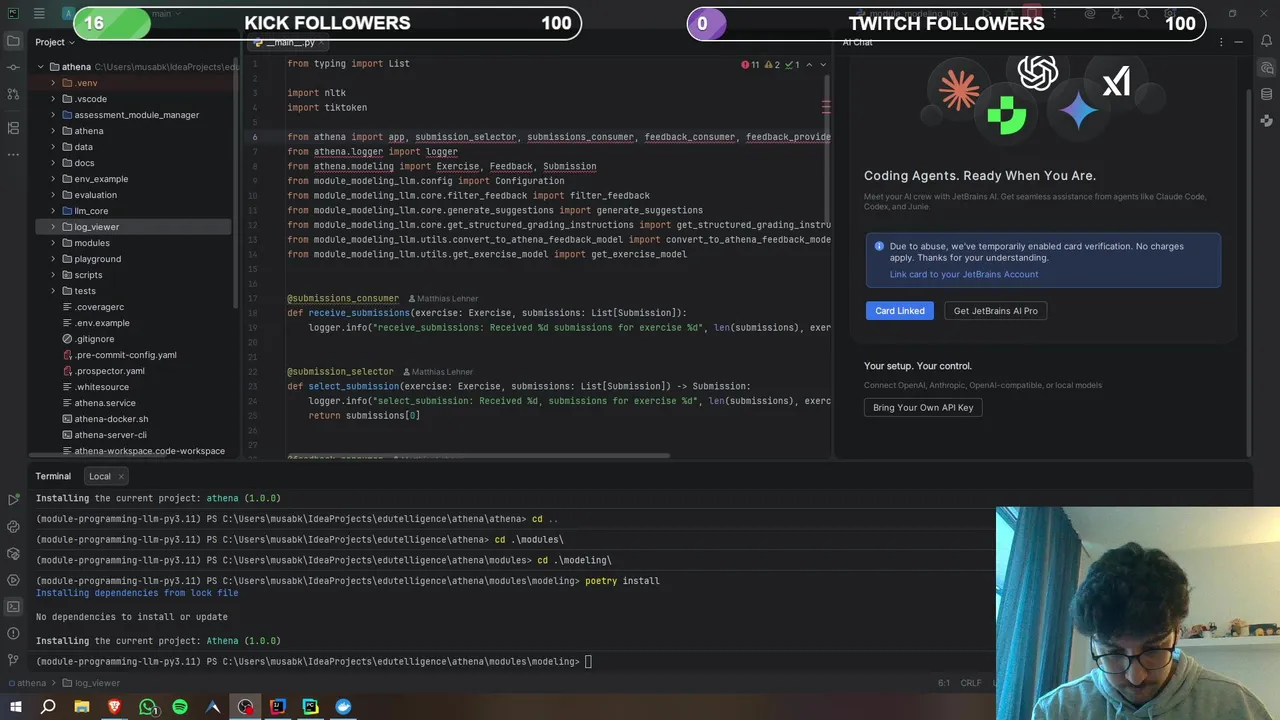This screenshot has width=1280, height=720.
Task: Open File Explorer from taskbar
Action: pos(82,707)
